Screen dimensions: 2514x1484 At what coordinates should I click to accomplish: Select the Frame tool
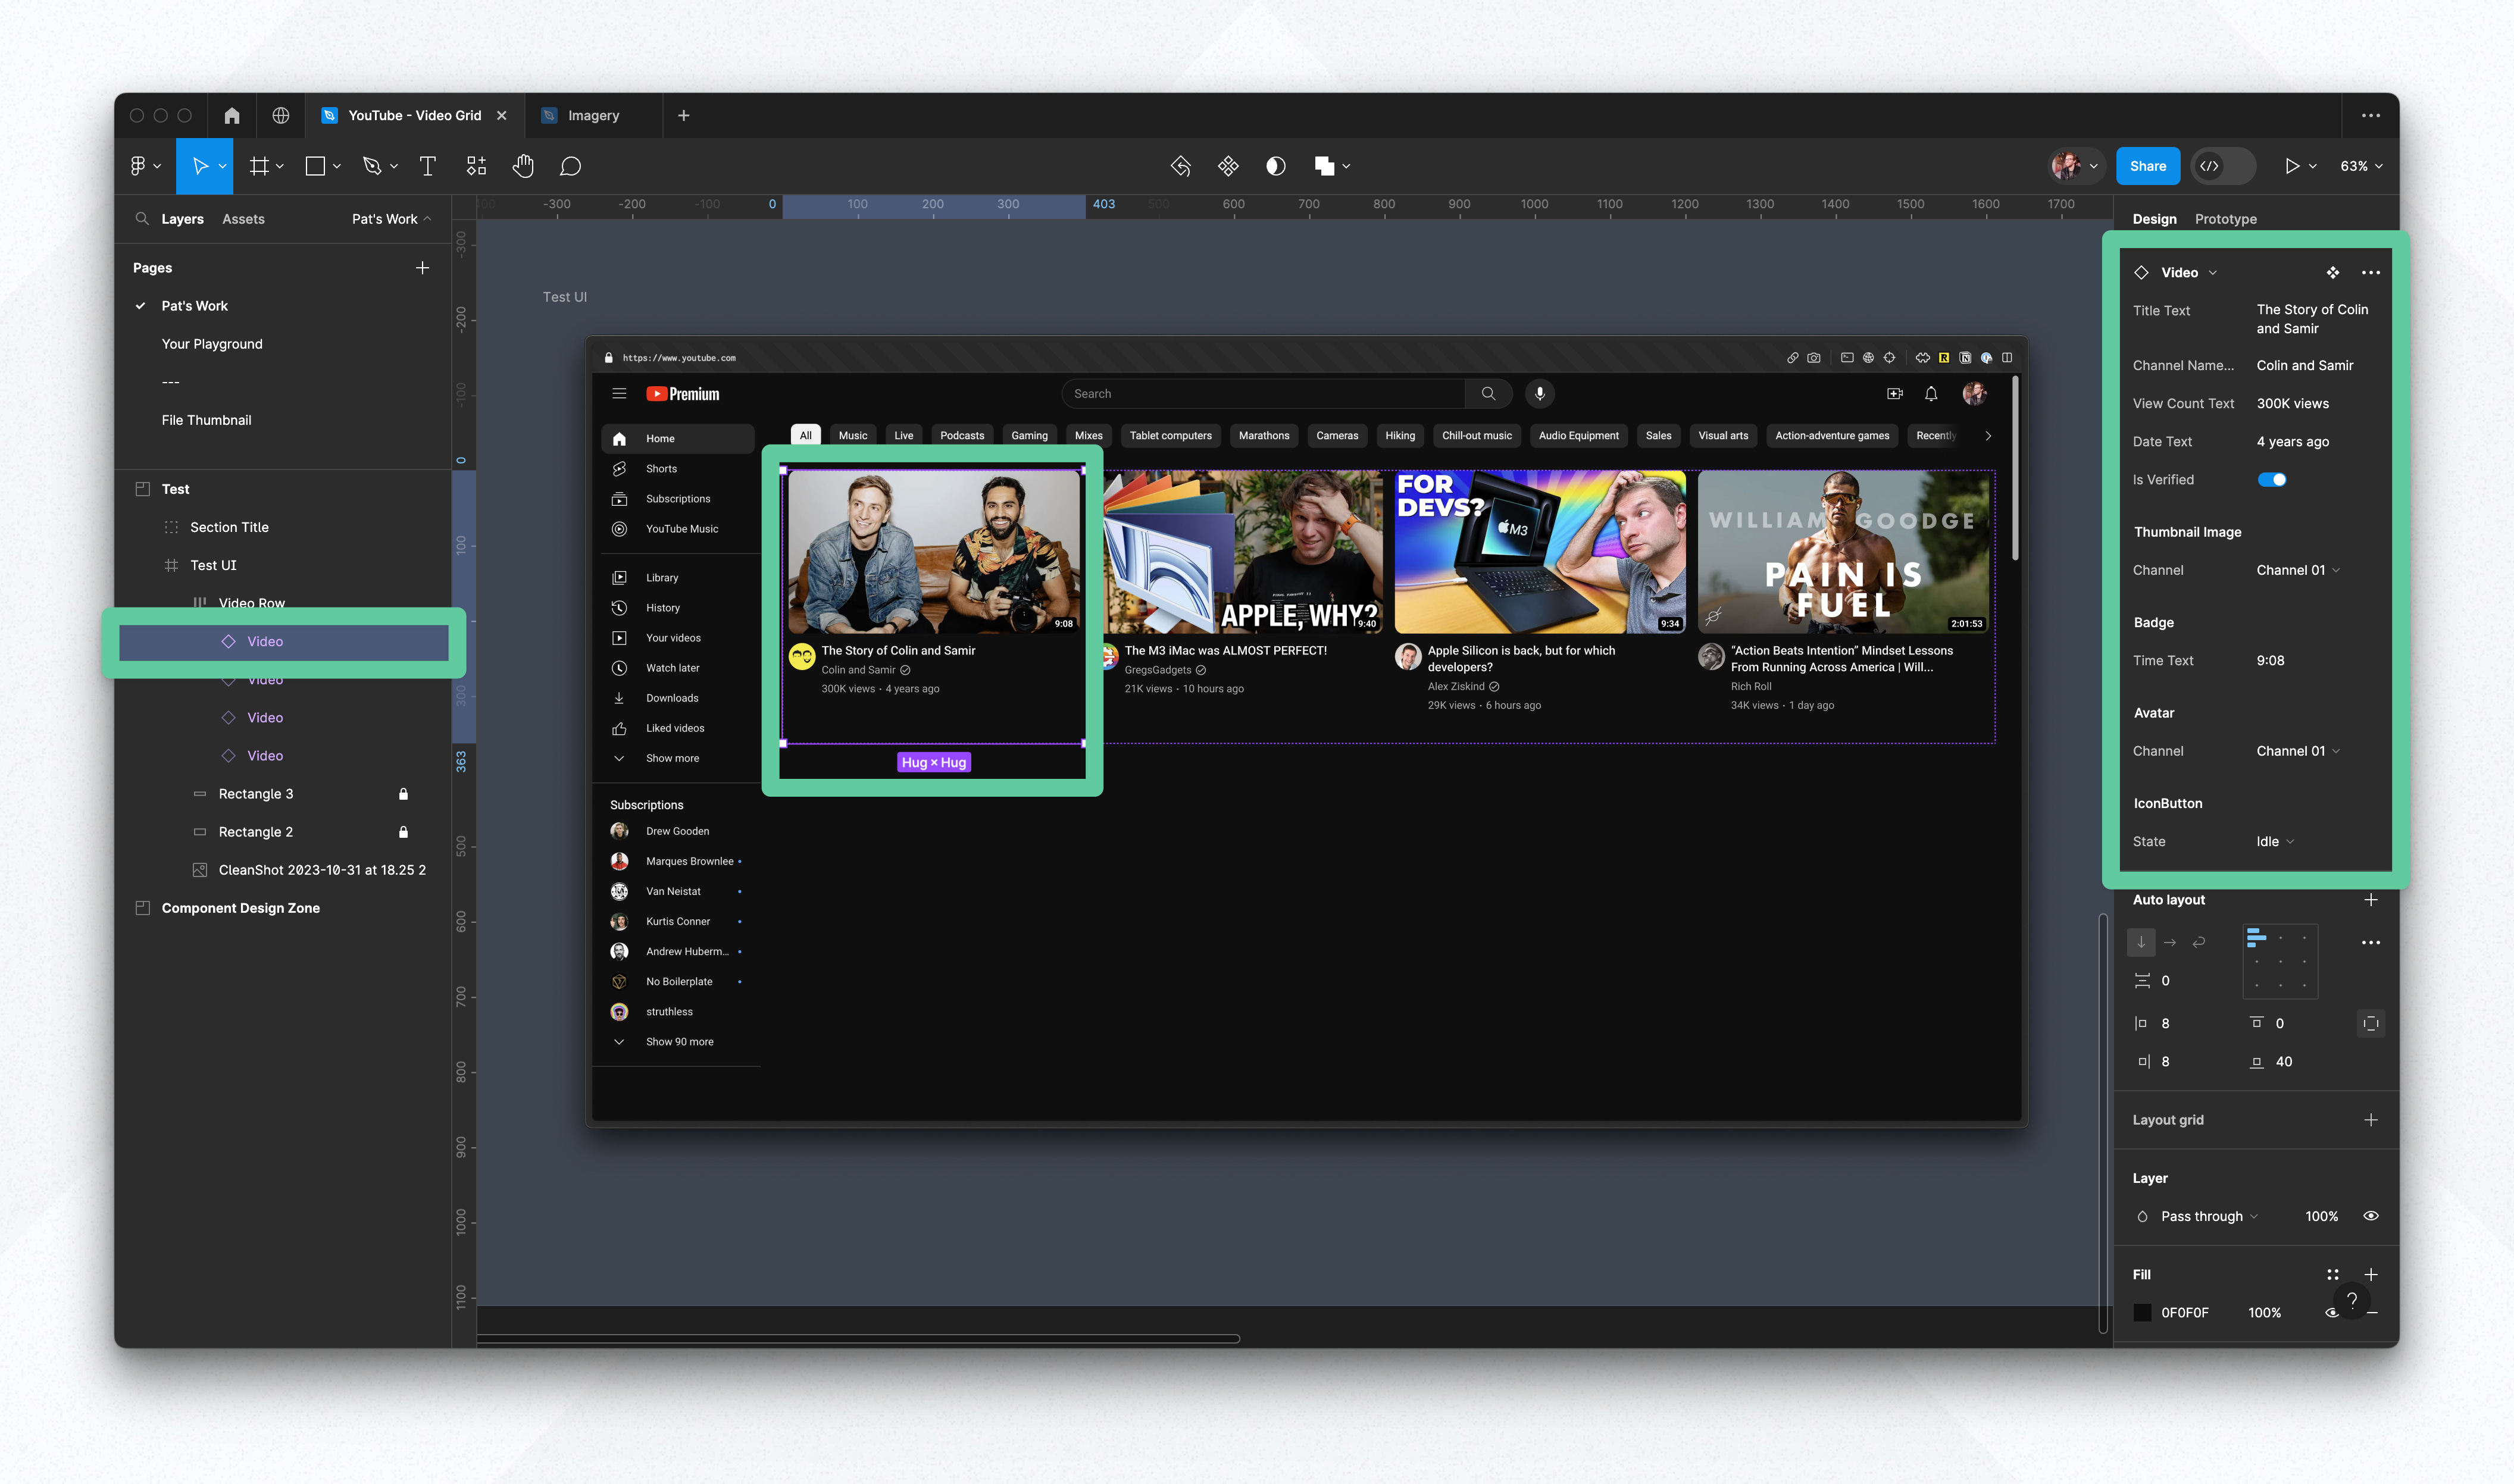(258, 166)
